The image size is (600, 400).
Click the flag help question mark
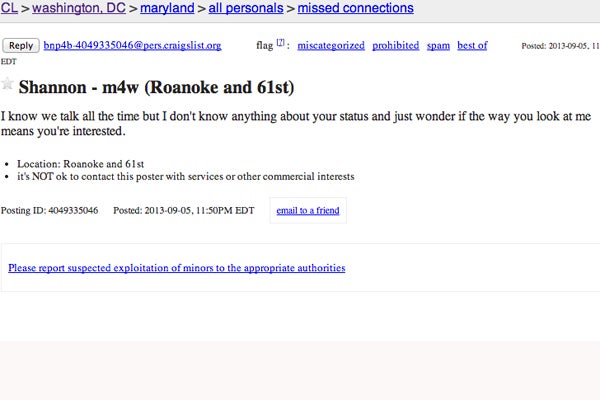(281, 44)
